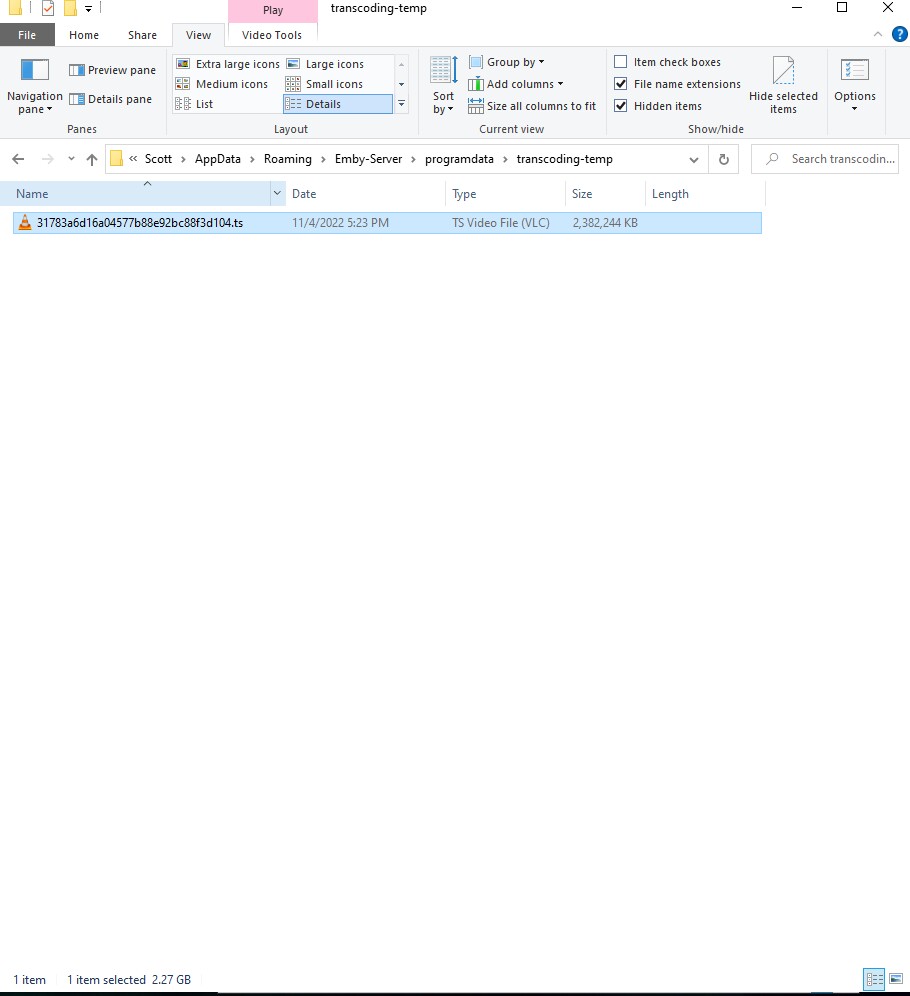Navigate to Scott in breadcrumb
Screen dimensions: 910x996
coord(158,159)
